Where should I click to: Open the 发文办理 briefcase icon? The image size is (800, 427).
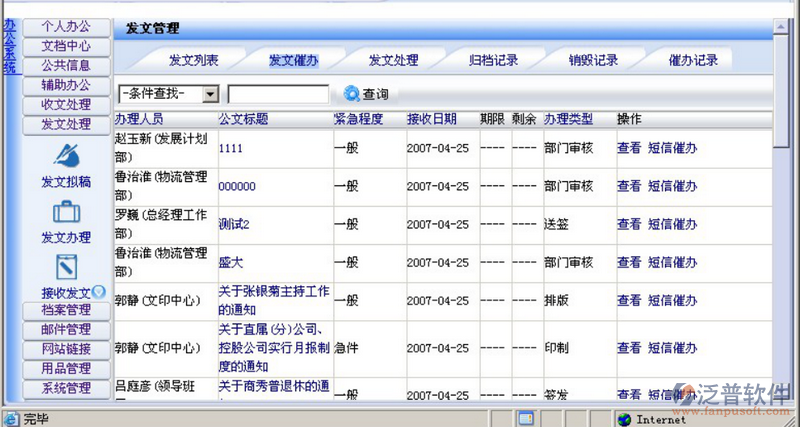pos(66,212)
